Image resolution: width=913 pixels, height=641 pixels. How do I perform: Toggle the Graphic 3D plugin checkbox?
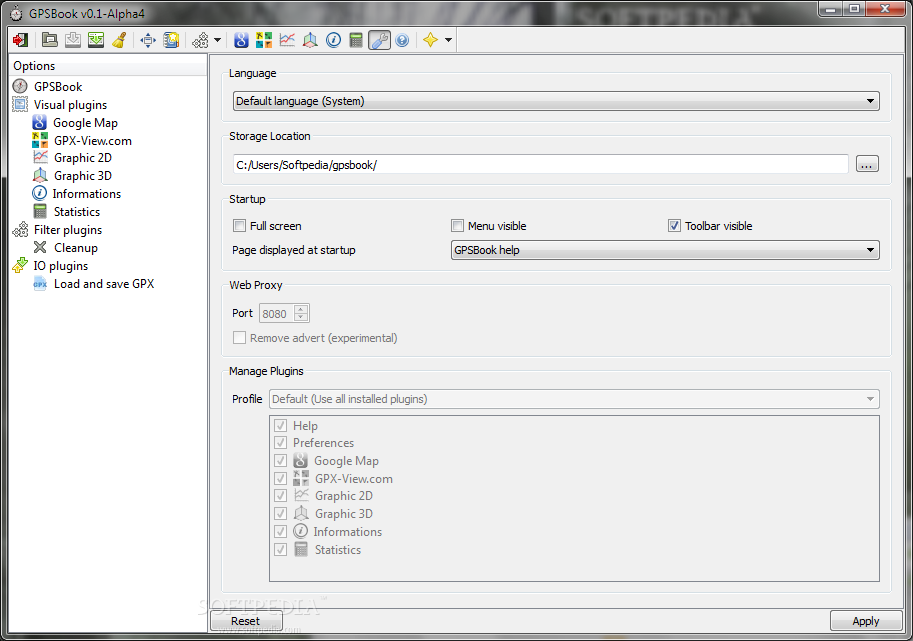(281, 513)
